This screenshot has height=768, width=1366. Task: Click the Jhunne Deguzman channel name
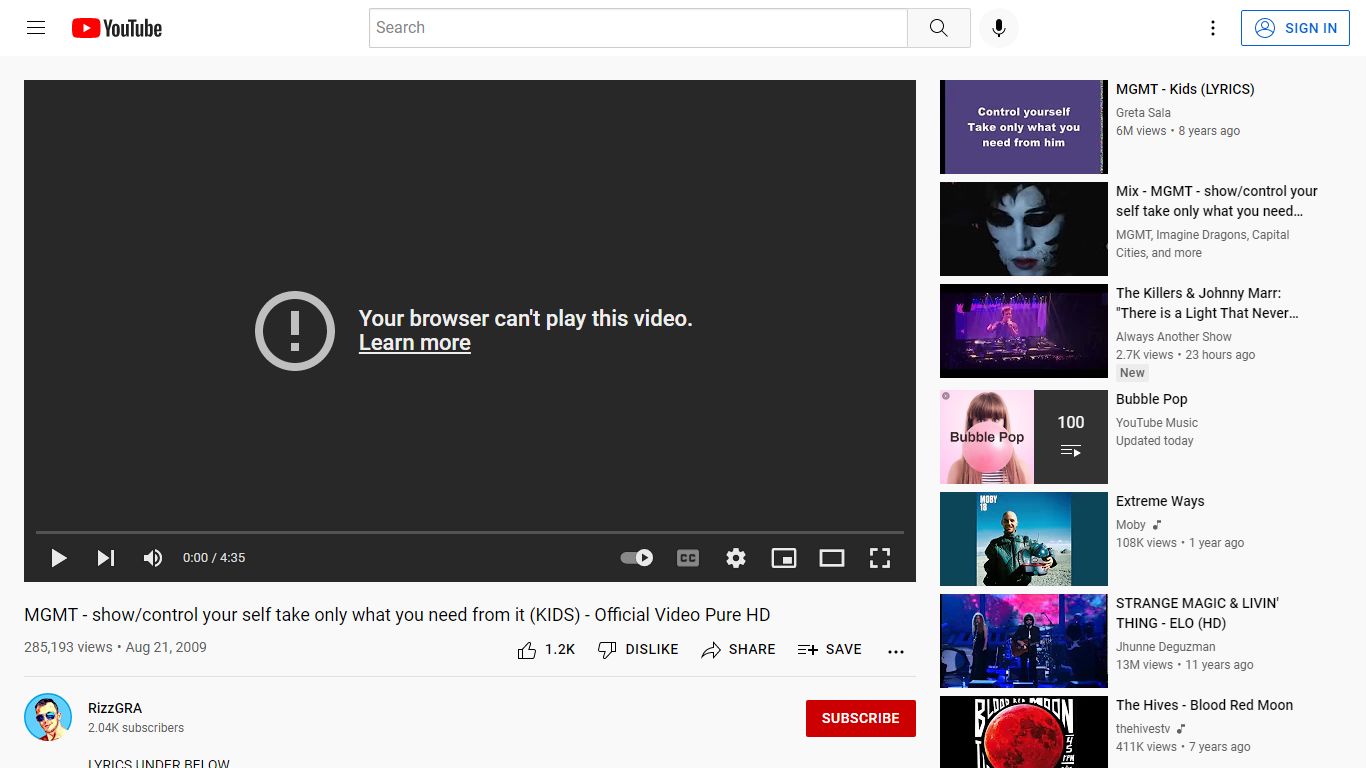tap(1166, 647)
